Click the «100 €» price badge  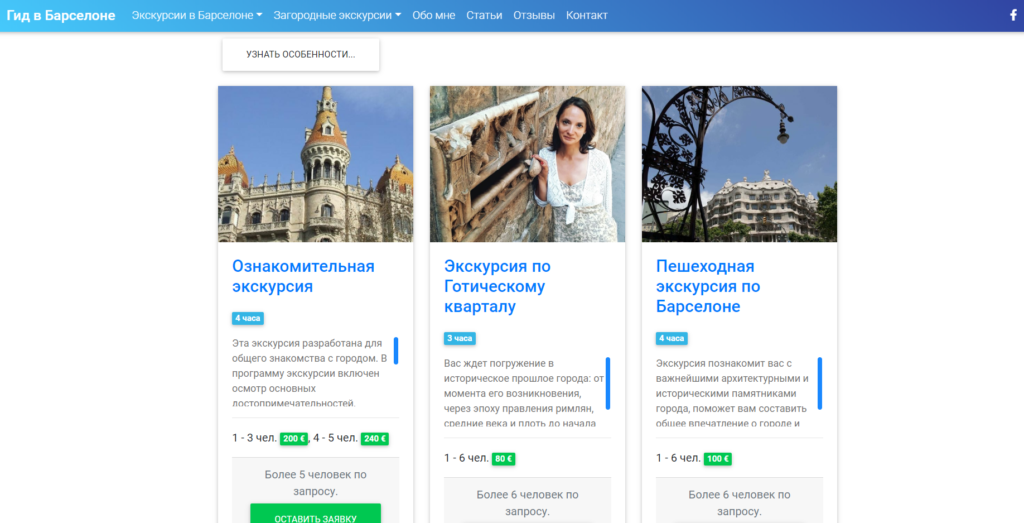tap(718, 459)
